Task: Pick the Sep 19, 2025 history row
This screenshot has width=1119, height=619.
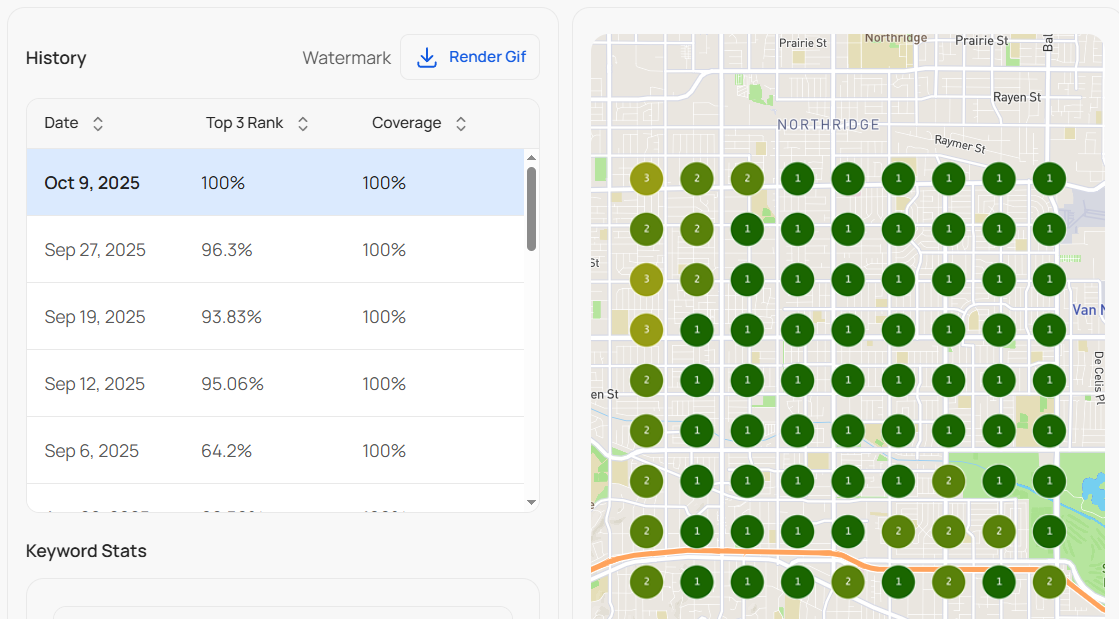Action: 275,317
